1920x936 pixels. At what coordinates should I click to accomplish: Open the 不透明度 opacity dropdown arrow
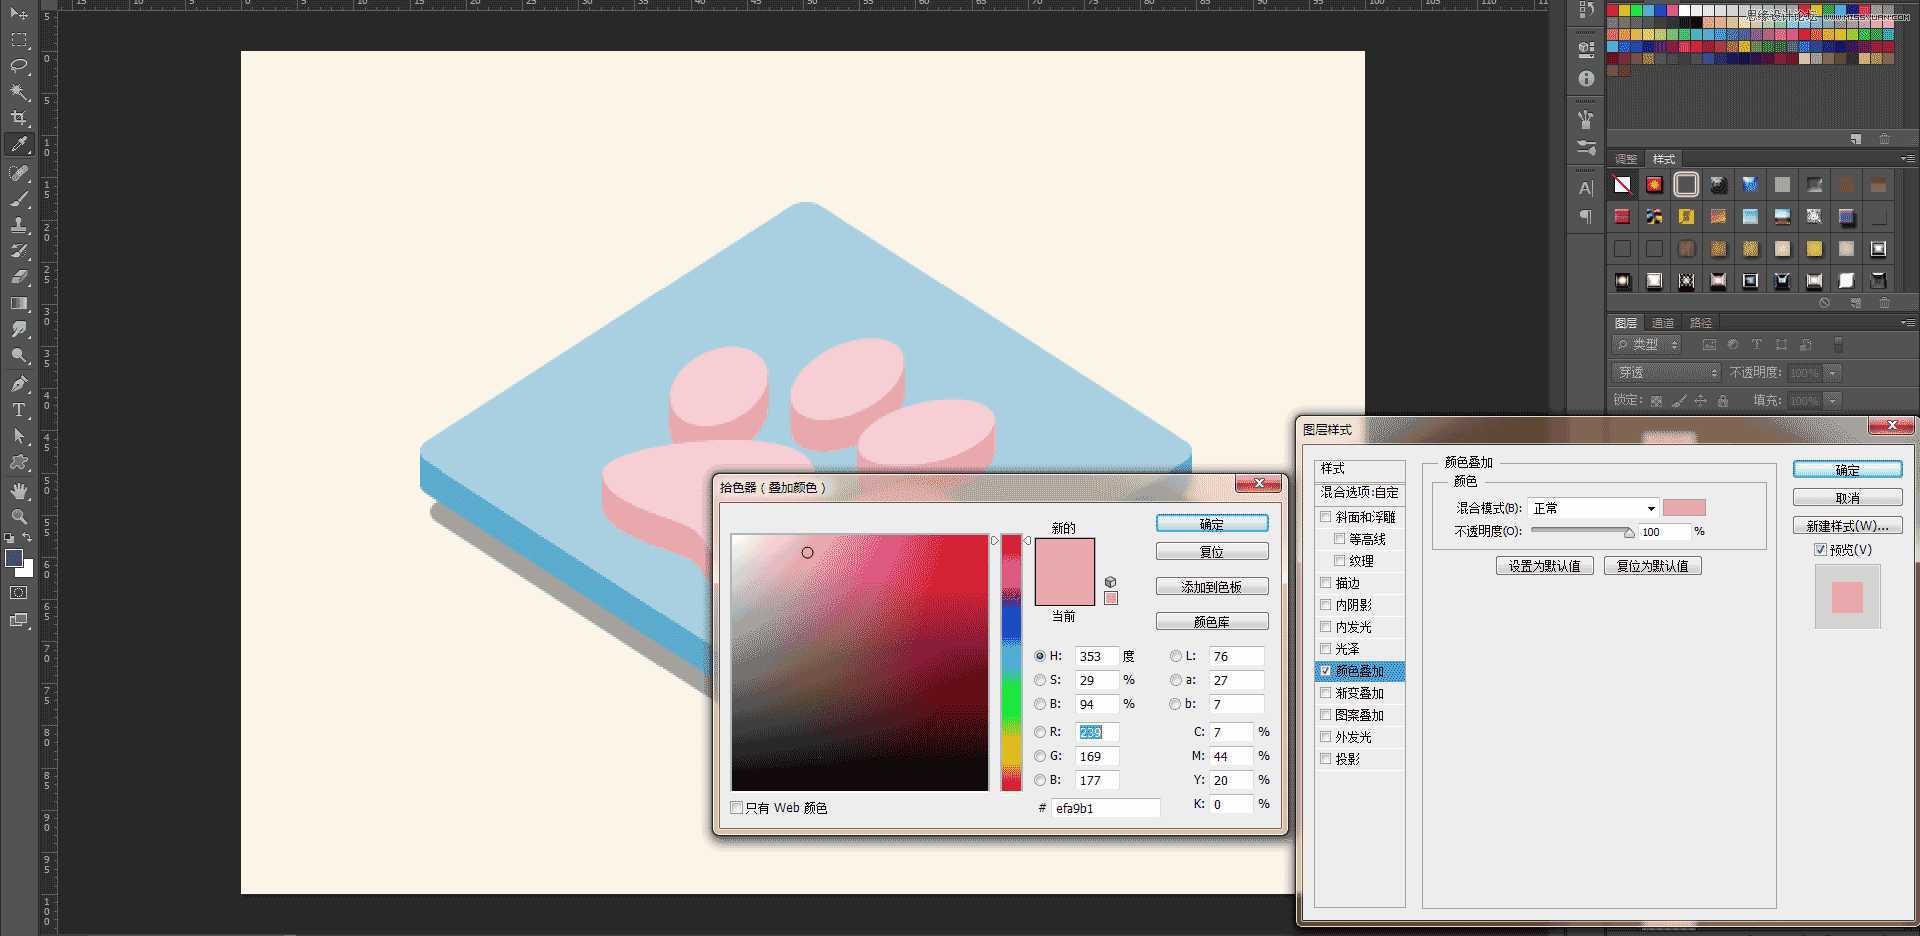(x=1831, y=372)
